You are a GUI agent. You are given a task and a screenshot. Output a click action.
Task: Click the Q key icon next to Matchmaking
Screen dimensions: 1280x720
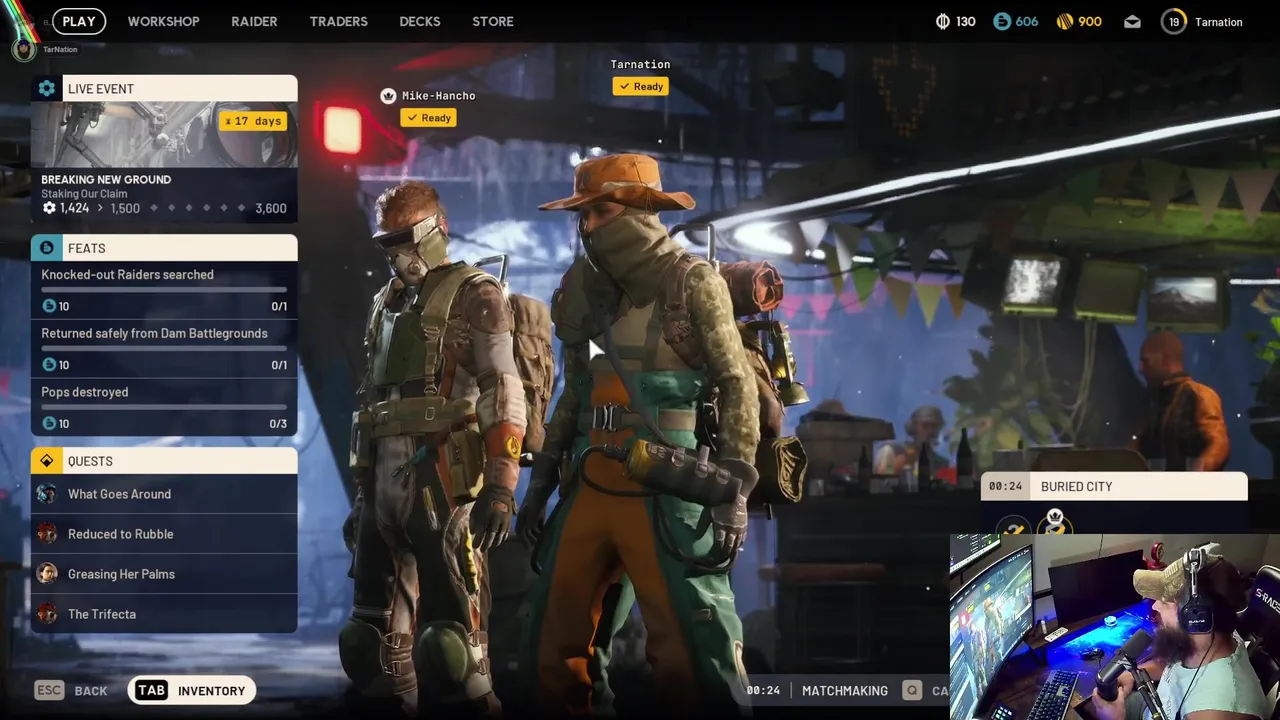911,690
